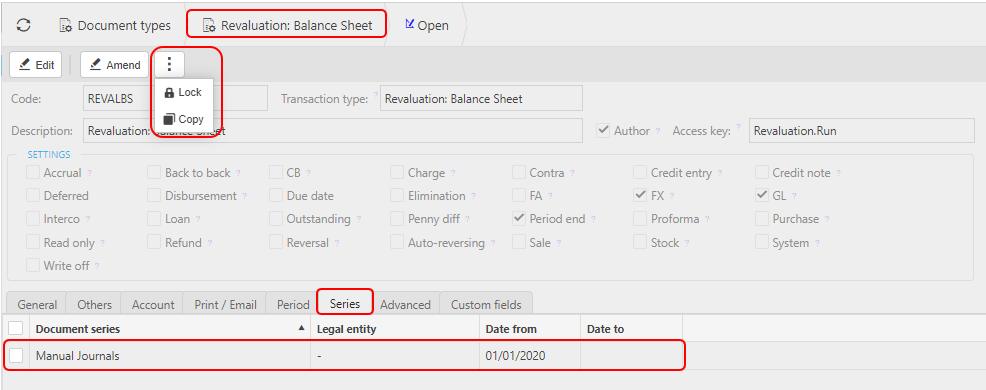This screenshot has width=986, height=390.
Task: Click help icon beside Author
Action: tap(658, 131)
